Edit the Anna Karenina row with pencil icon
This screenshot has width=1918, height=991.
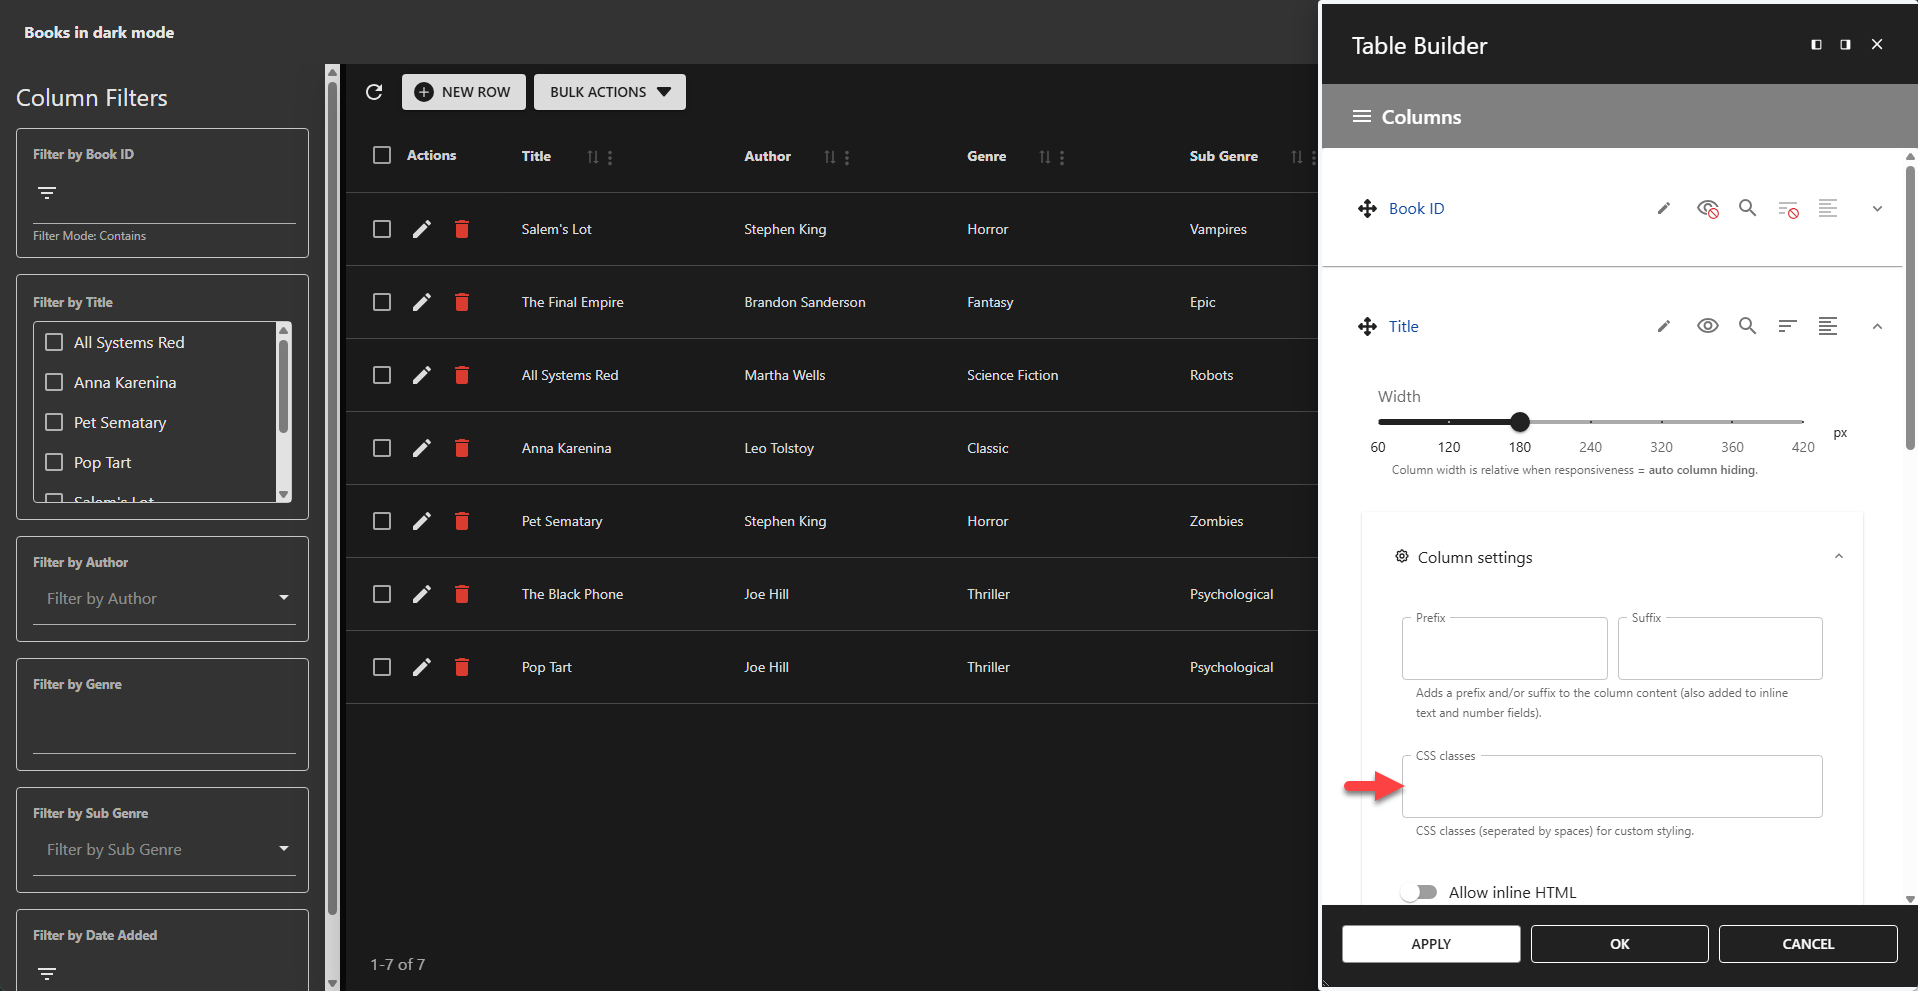[x=421, y=448]
